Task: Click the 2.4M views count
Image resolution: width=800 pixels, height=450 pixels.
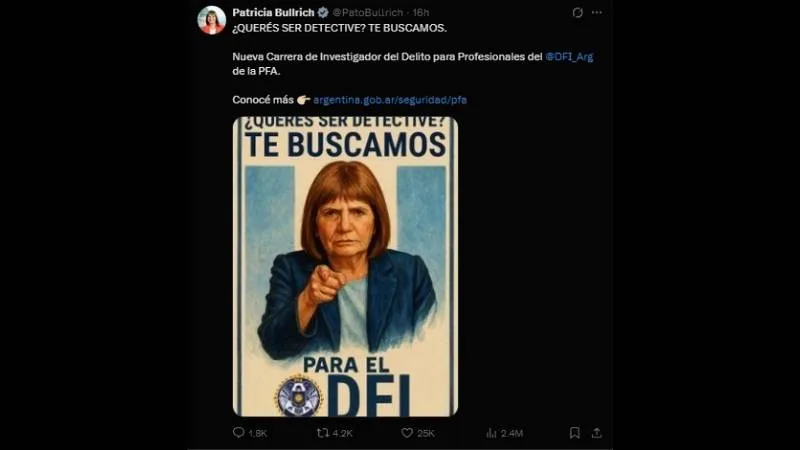Action: [x=512, y=433]
